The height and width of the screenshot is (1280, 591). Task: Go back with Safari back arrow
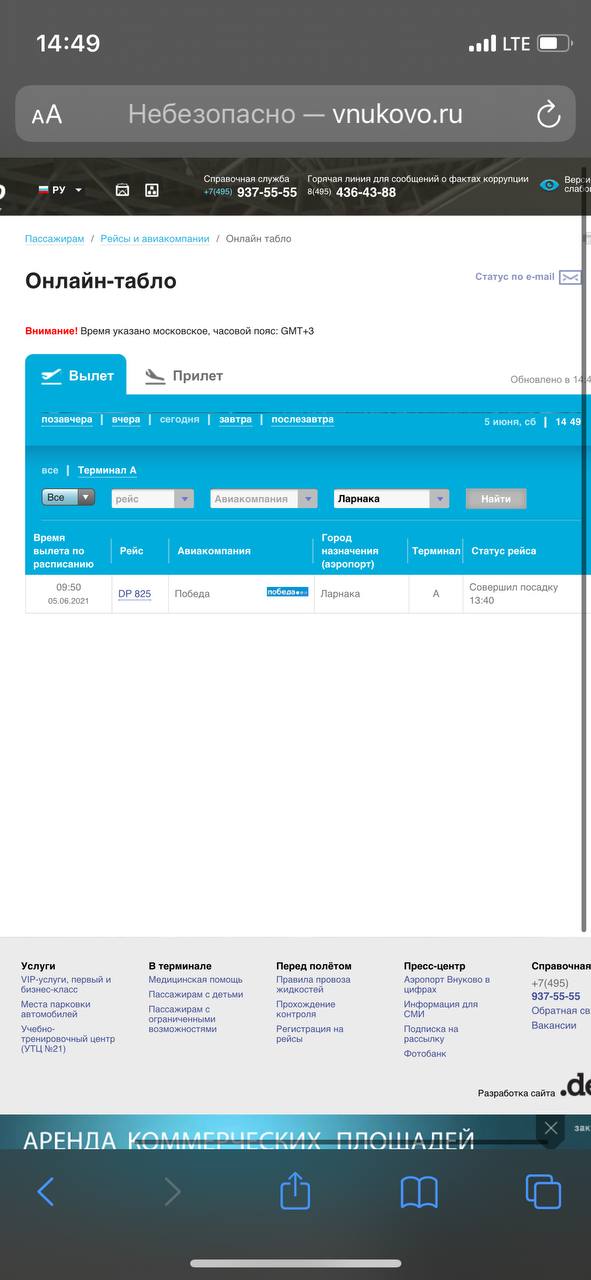pos(45,1191)
